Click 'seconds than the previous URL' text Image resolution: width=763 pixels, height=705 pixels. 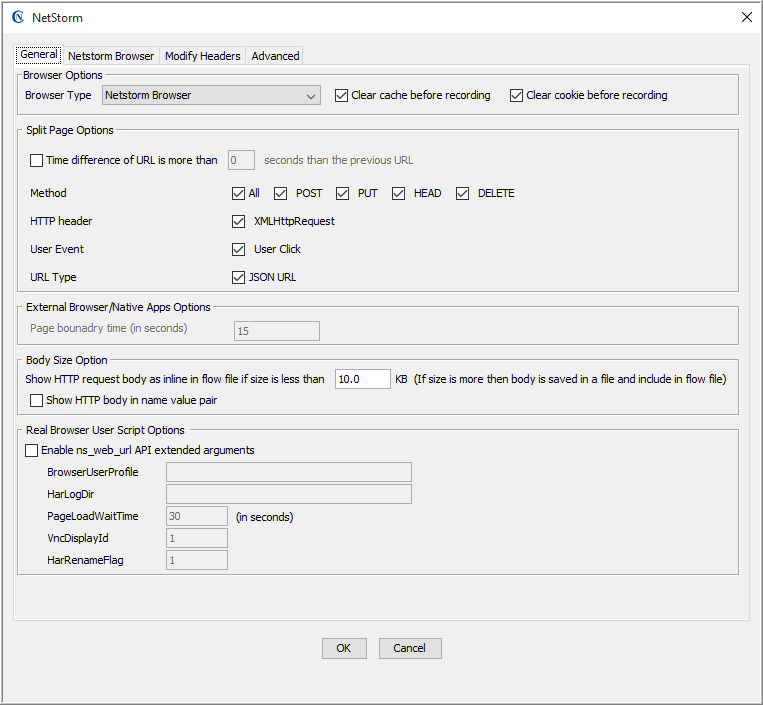339,160
